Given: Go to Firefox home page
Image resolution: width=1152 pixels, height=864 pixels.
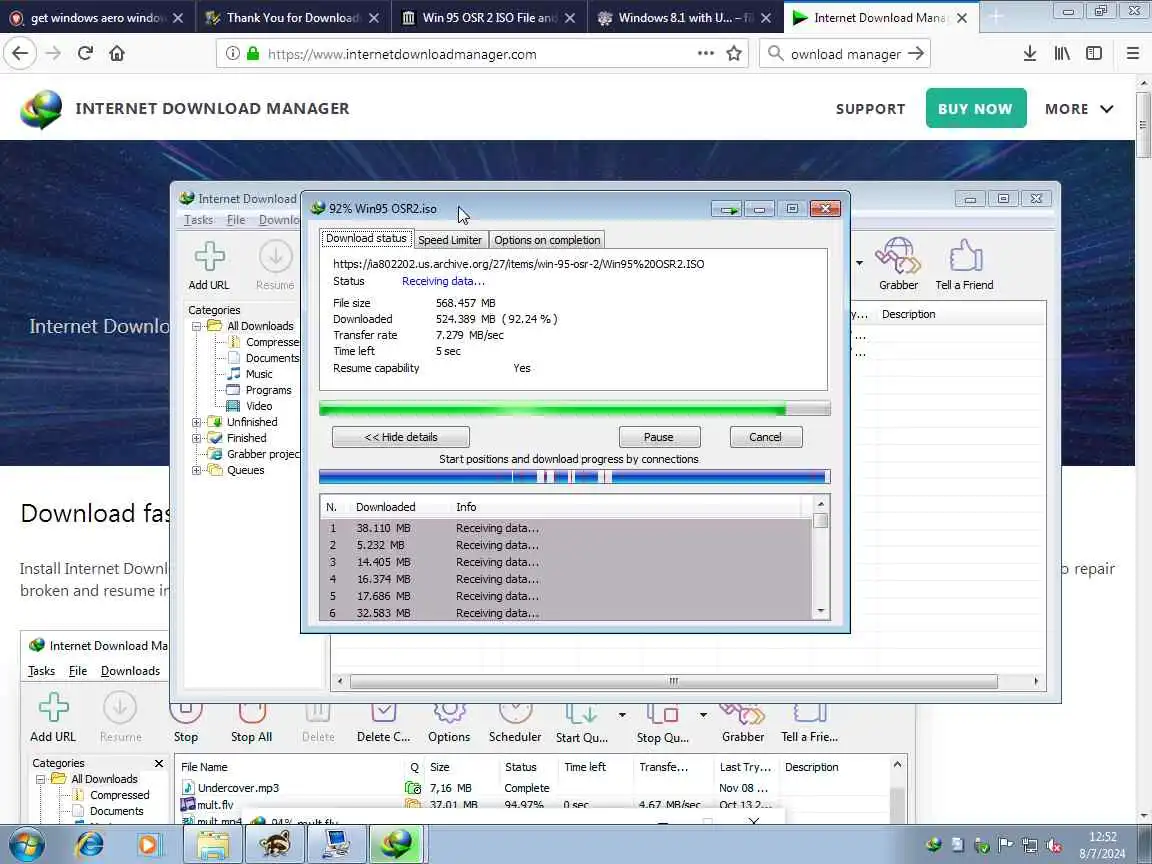Looking at the screenshot, I should pos(117,53).
